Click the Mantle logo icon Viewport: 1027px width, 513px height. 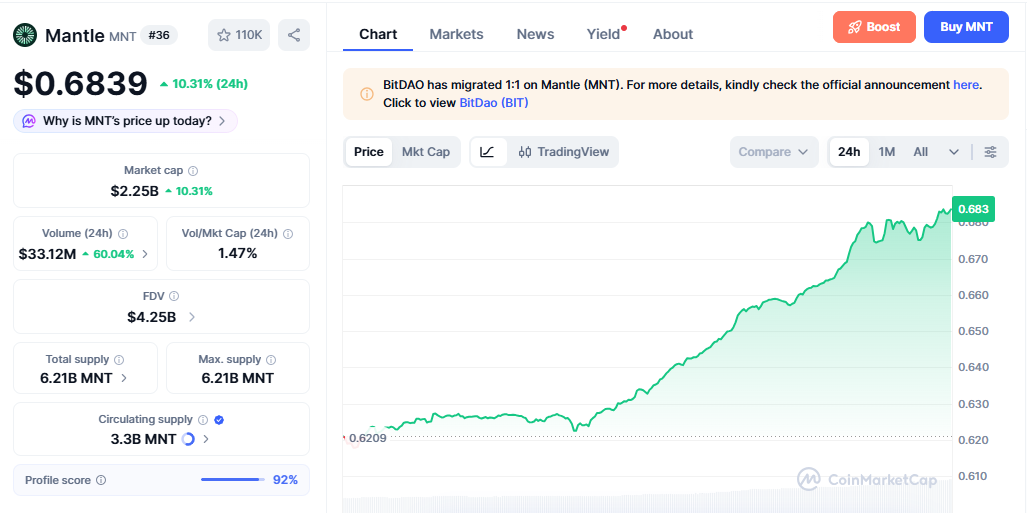click(x=26, y=35)
